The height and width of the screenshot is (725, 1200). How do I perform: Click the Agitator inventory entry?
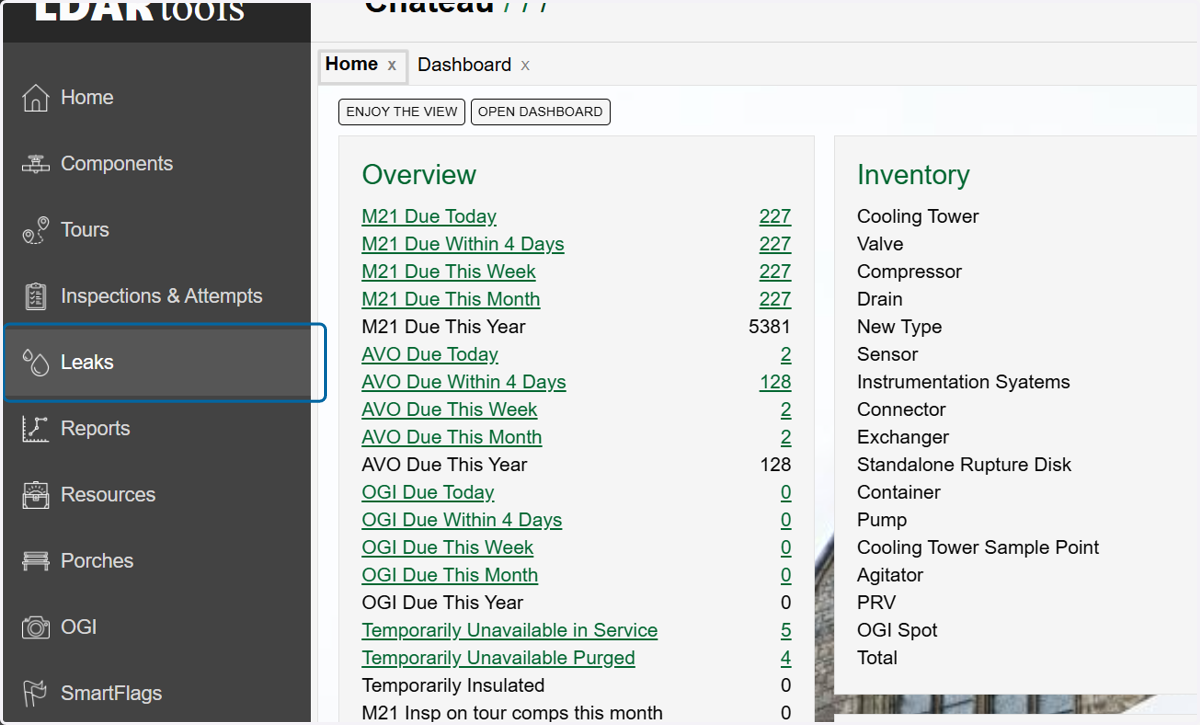coord(890,575)
